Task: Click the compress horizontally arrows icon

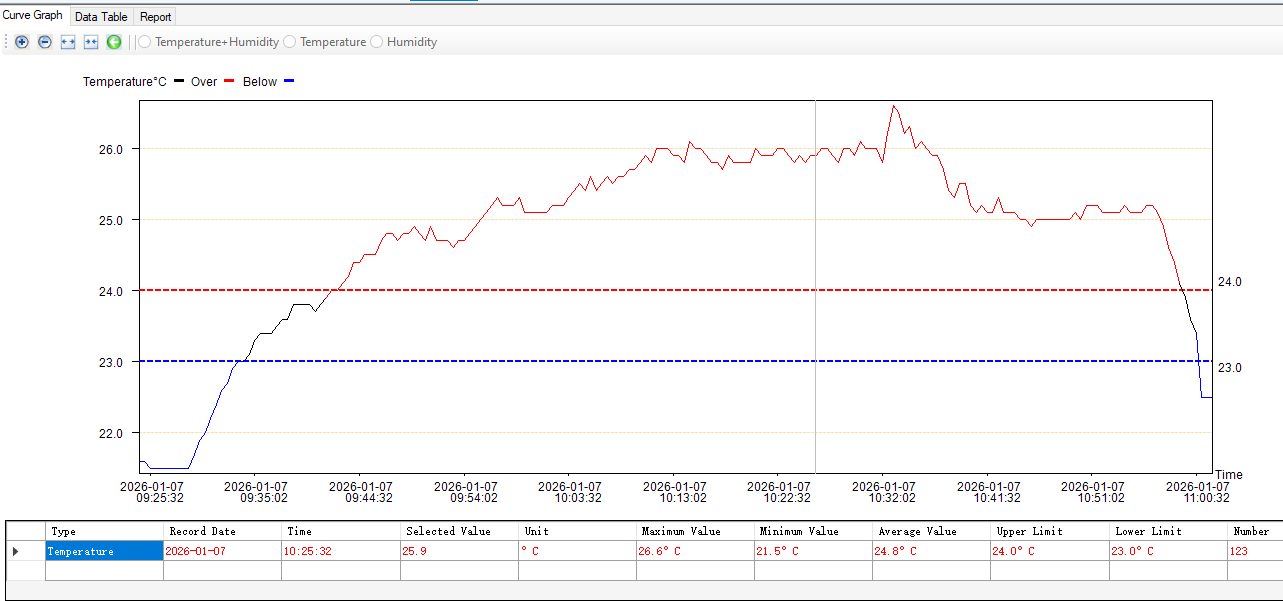Action: click(x=91, y=42)
